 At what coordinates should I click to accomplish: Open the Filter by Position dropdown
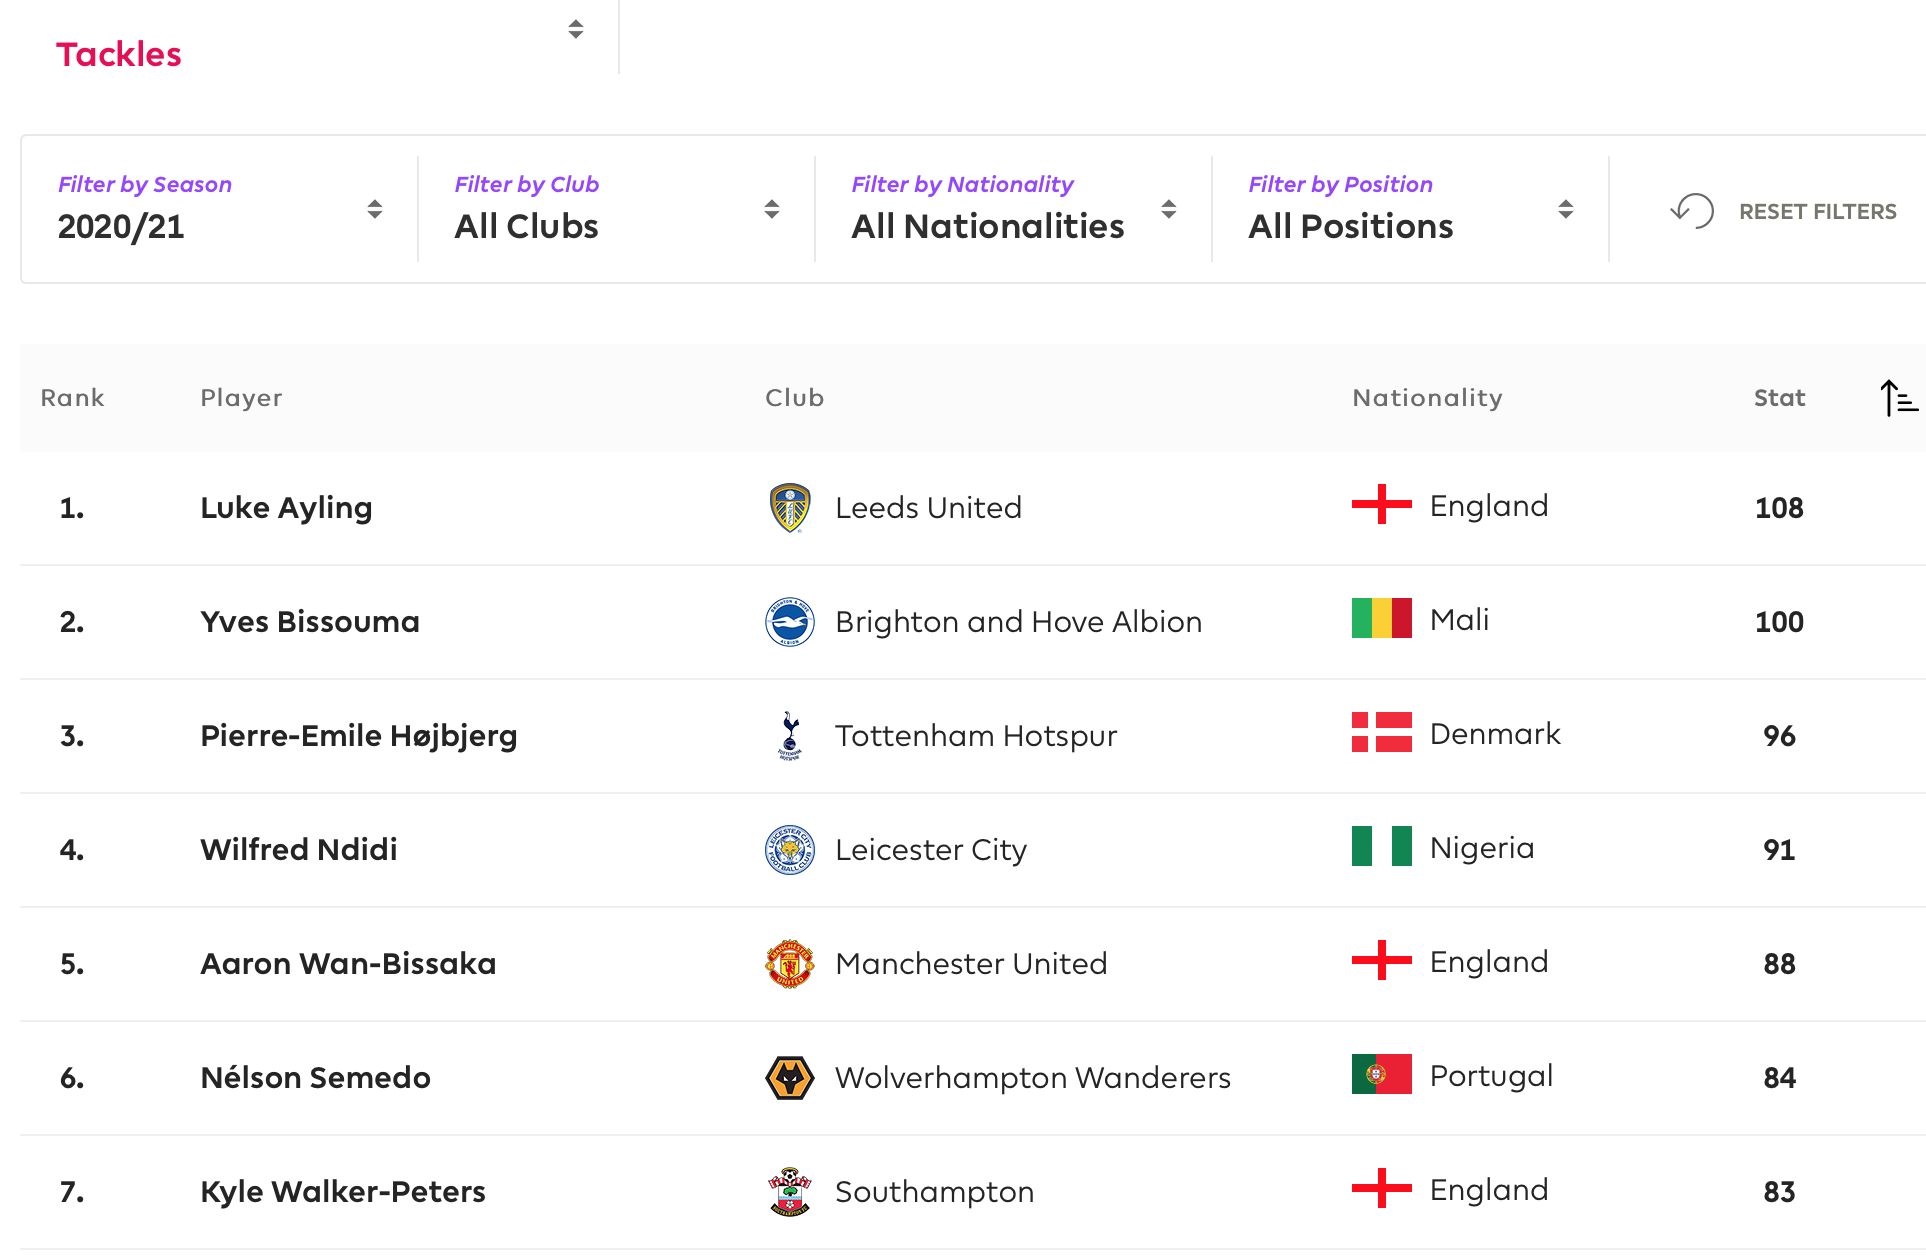1410,209
